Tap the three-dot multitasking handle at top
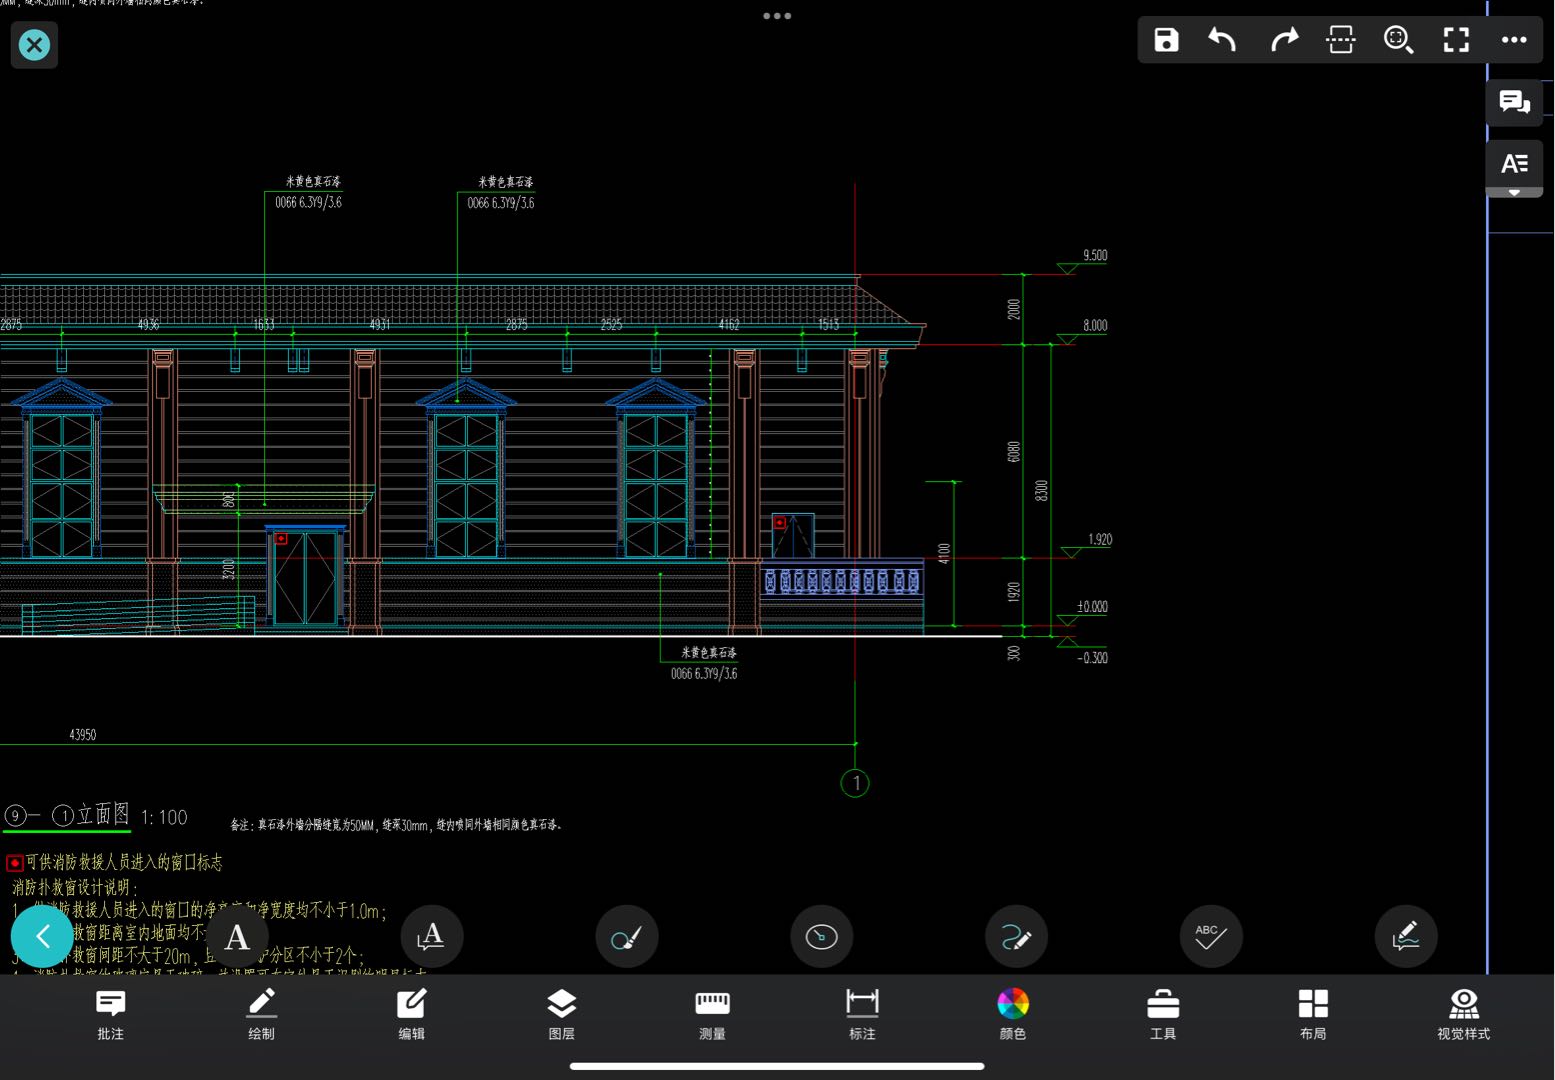1555x1080 pixels. tap(777, 16)
